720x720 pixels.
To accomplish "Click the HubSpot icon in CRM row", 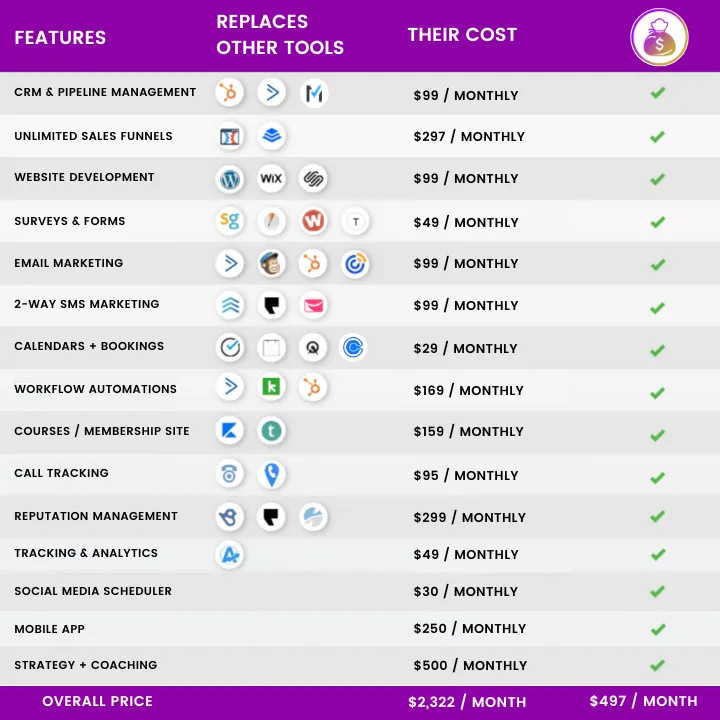I will point(229,93).
